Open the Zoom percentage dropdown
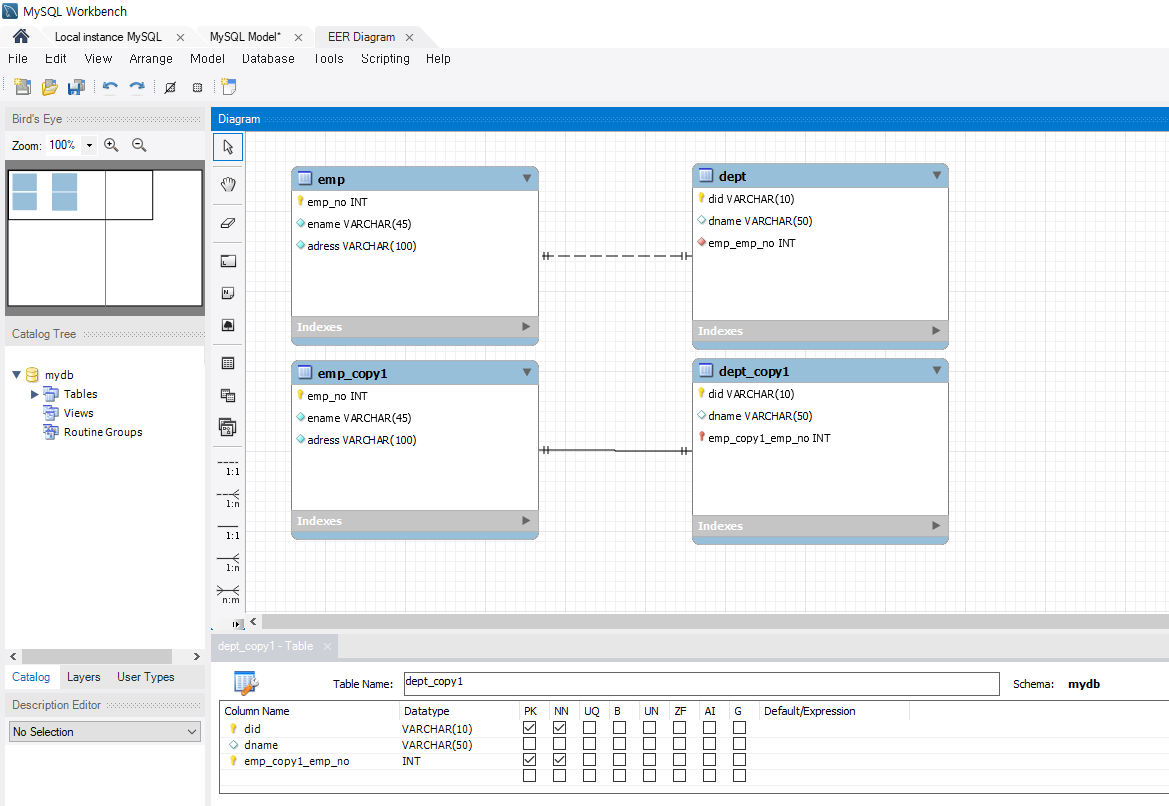The width and height of the screenshot is (1169, 806). click(89, 145)
